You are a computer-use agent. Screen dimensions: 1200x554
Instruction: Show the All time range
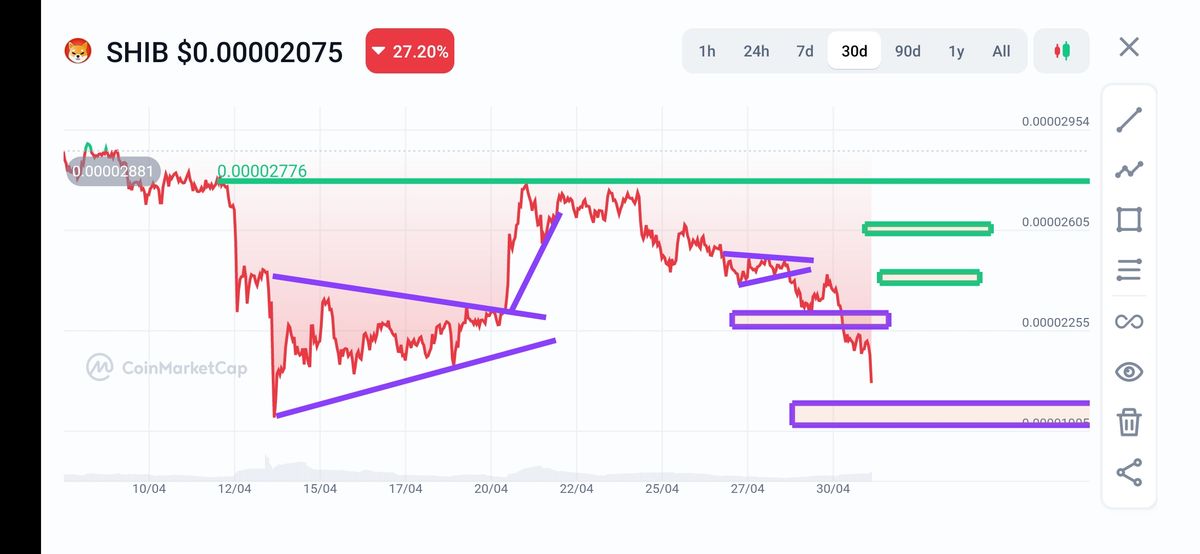click(x=1001, y=51)
